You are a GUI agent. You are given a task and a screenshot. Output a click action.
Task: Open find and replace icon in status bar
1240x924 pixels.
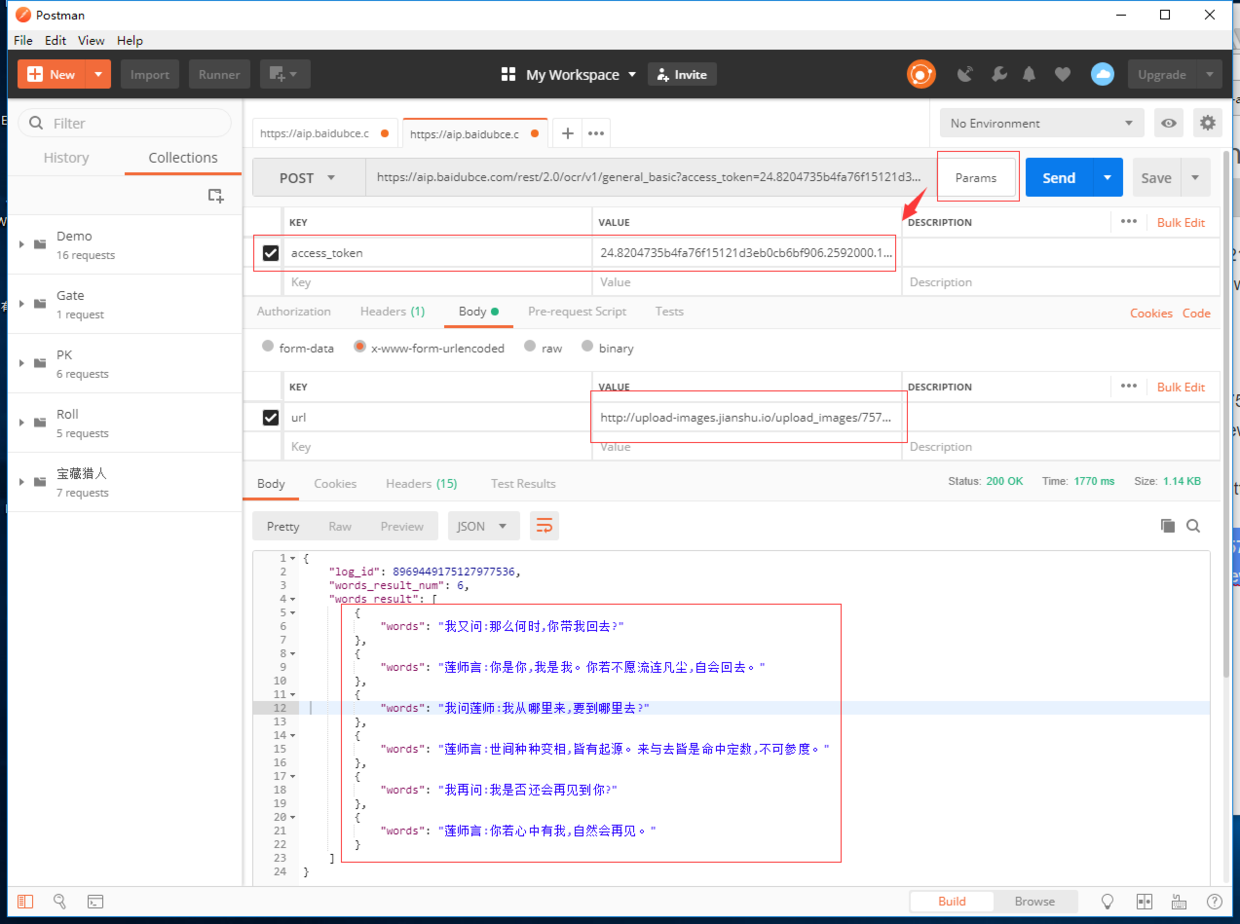[x=59, y=901]
